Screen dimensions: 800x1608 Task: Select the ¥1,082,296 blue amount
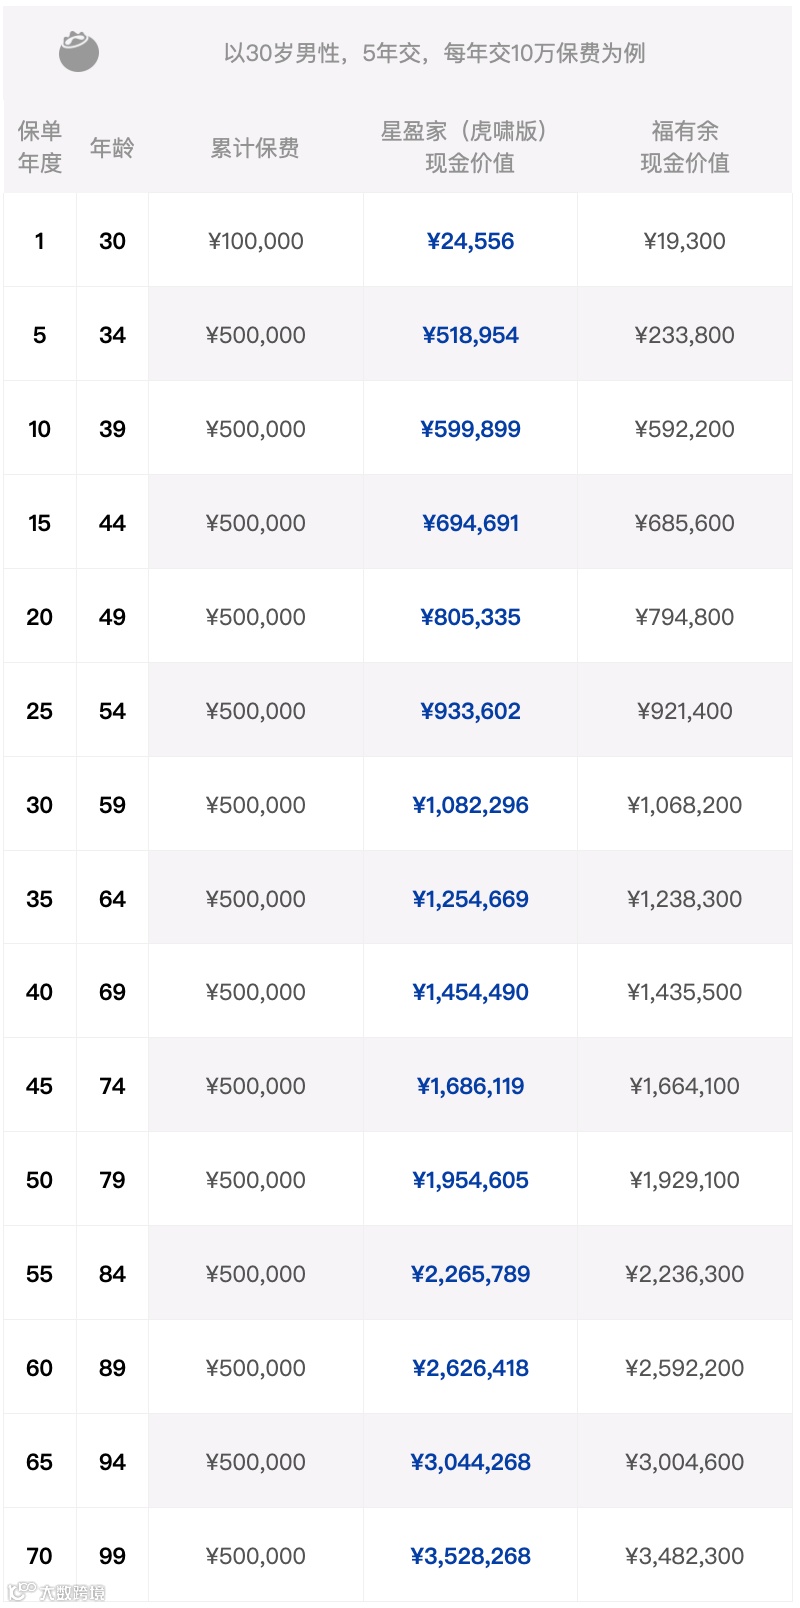pyautogui.click(x=470, y=805)
